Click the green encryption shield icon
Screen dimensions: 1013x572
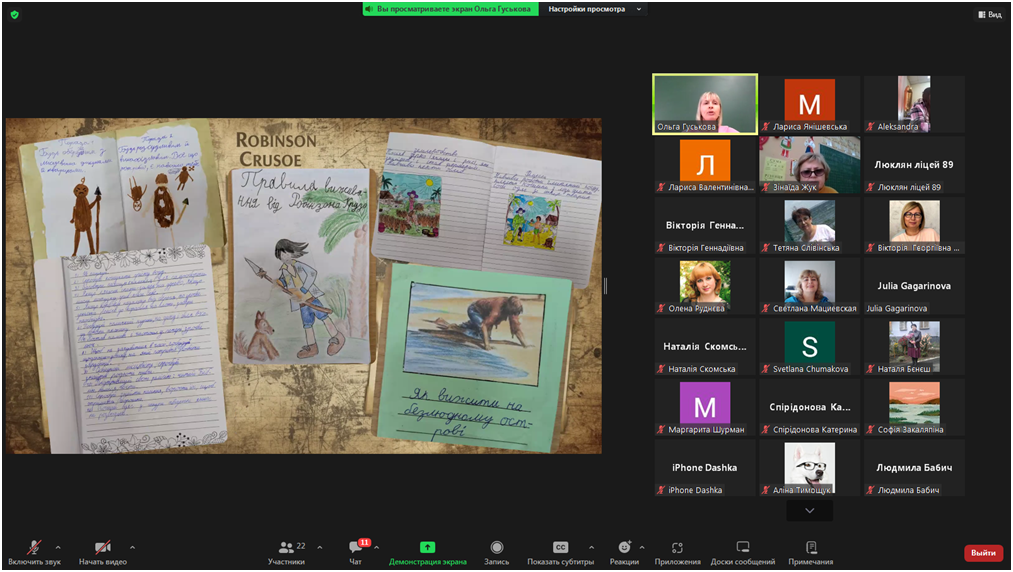tap(14, 14)
